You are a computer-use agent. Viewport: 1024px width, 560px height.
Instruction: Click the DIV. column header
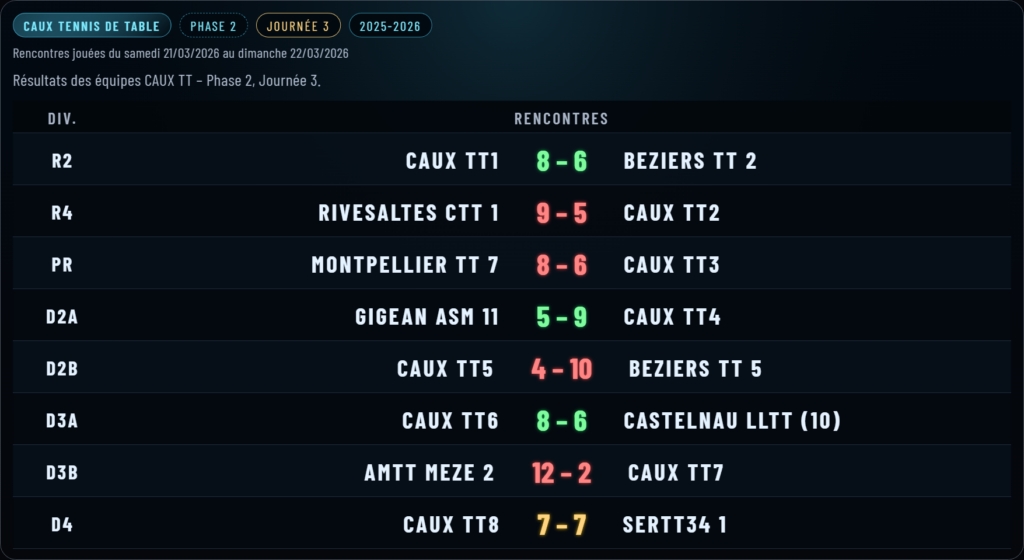coord(62,119)
